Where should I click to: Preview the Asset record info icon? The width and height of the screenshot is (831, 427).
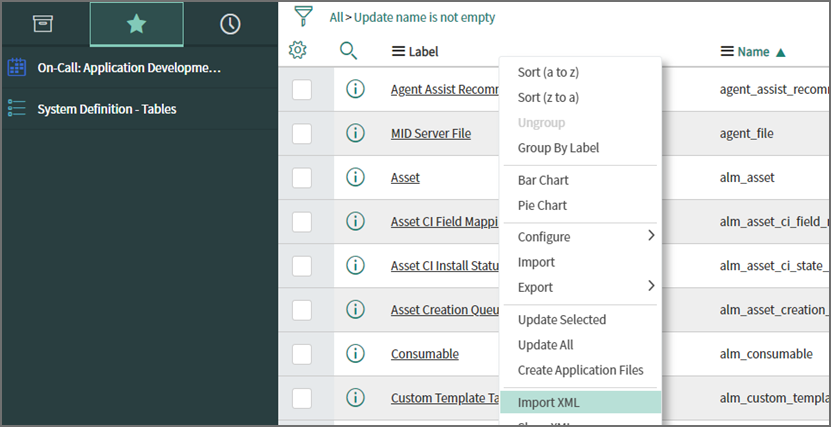[x=354, y=177]
